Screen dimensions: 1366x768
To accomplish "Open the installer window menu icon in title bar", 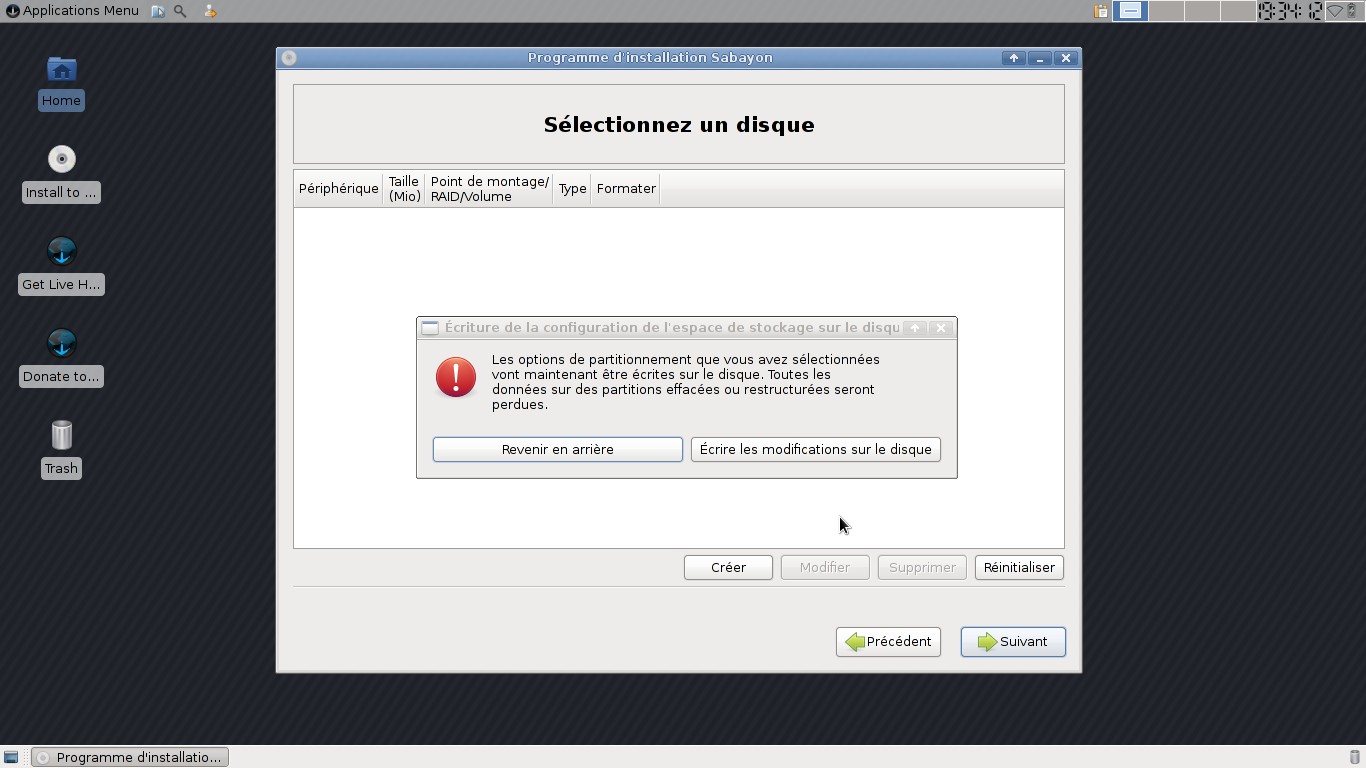I will pos(289,58).
